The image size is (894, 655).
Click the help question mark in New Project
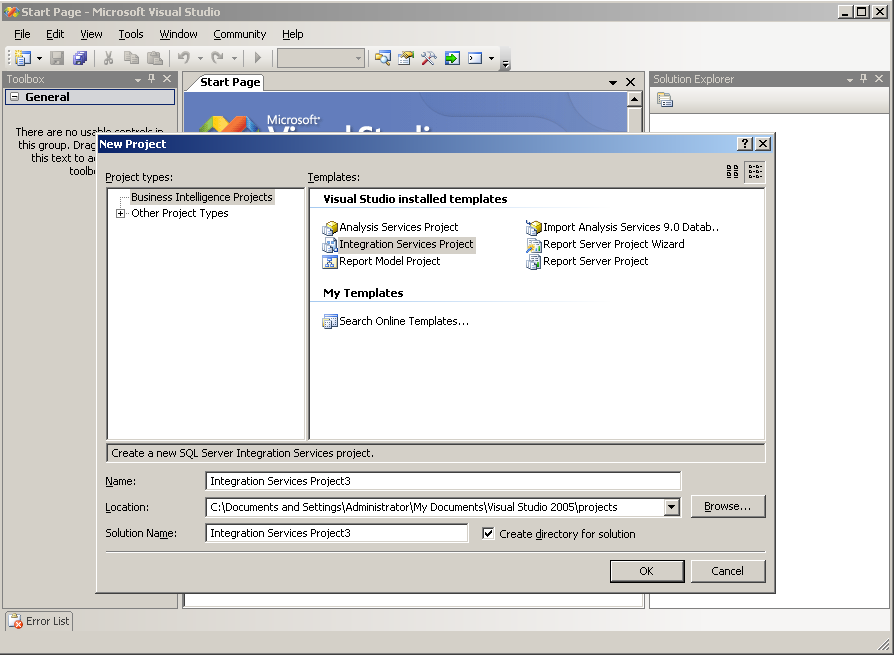point(745,144)
